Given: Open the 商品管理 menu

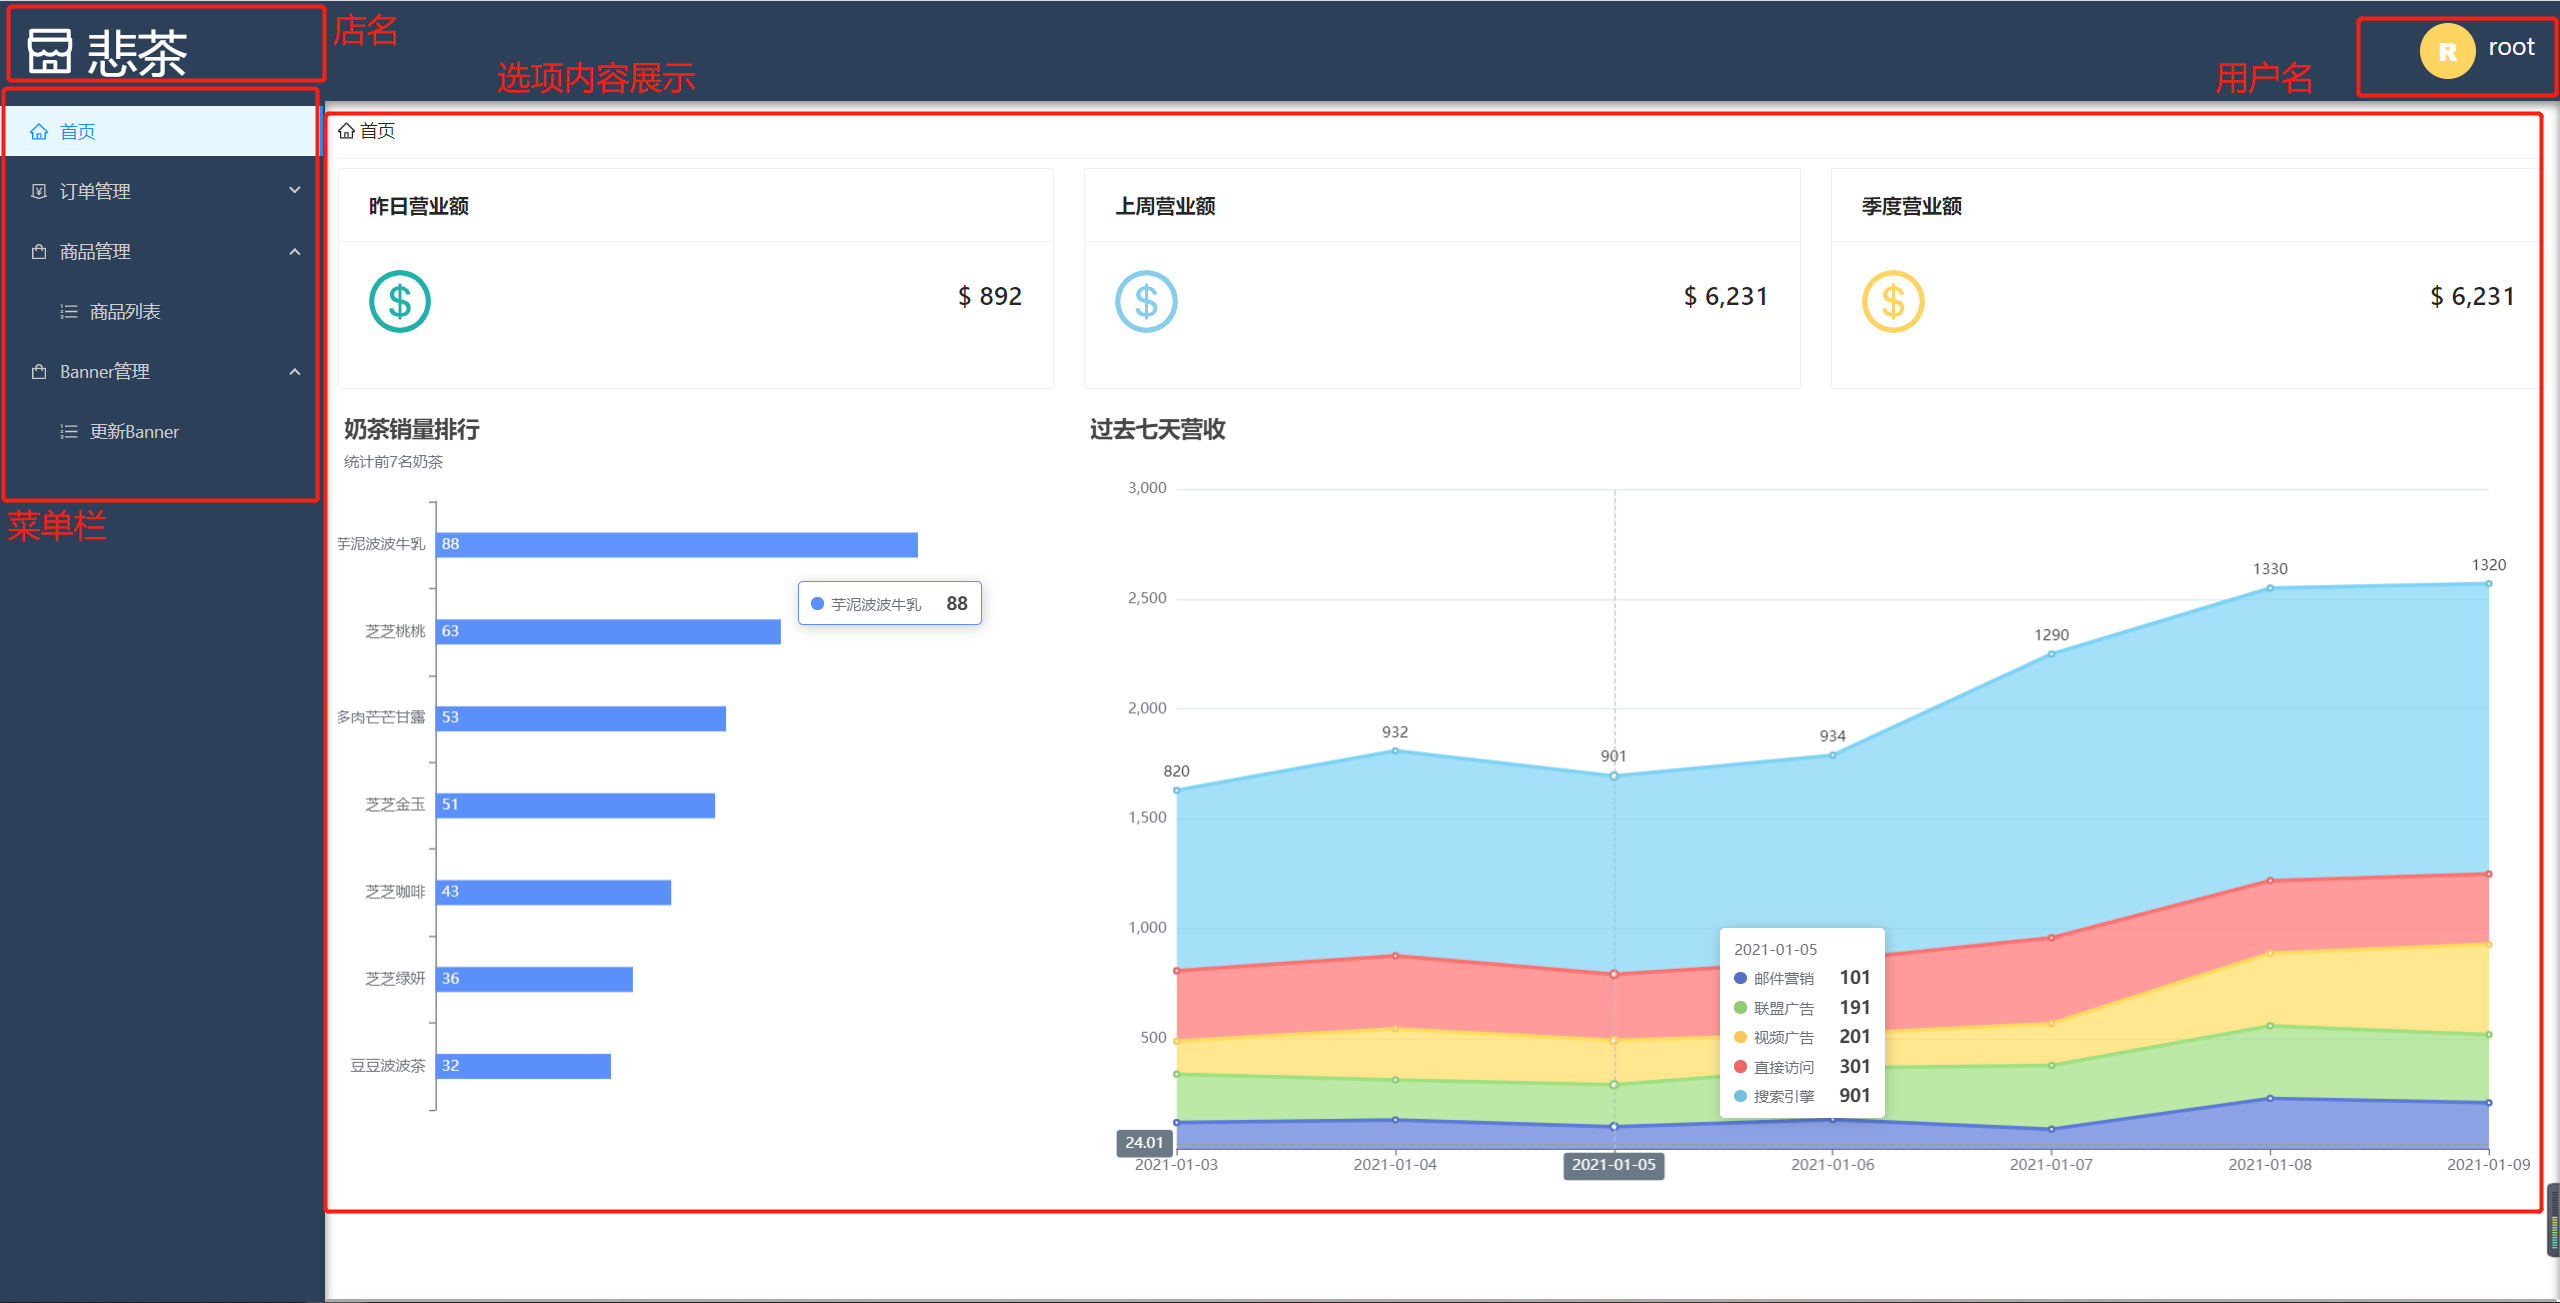Looking at the screenshot, I should [x=161, y=251].
